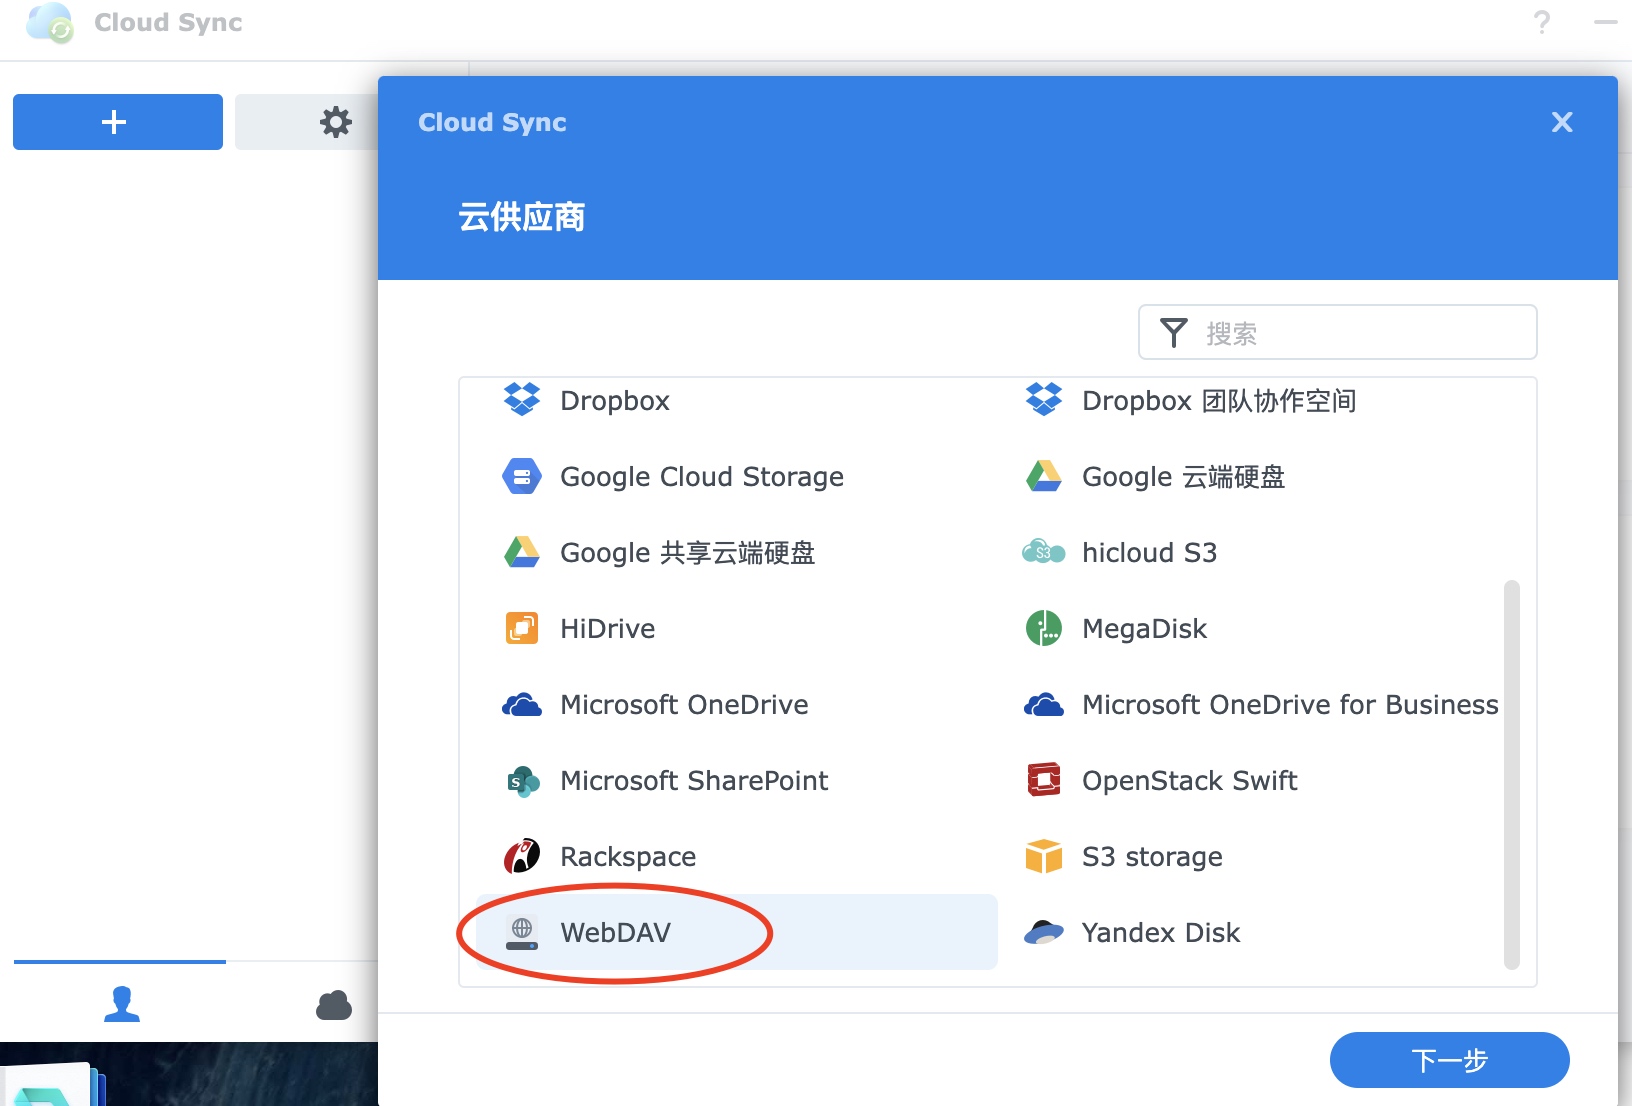Click the MegaDisk green icon
The height and width of the screenshot is (1106, 1632).
pos(1044,628)
